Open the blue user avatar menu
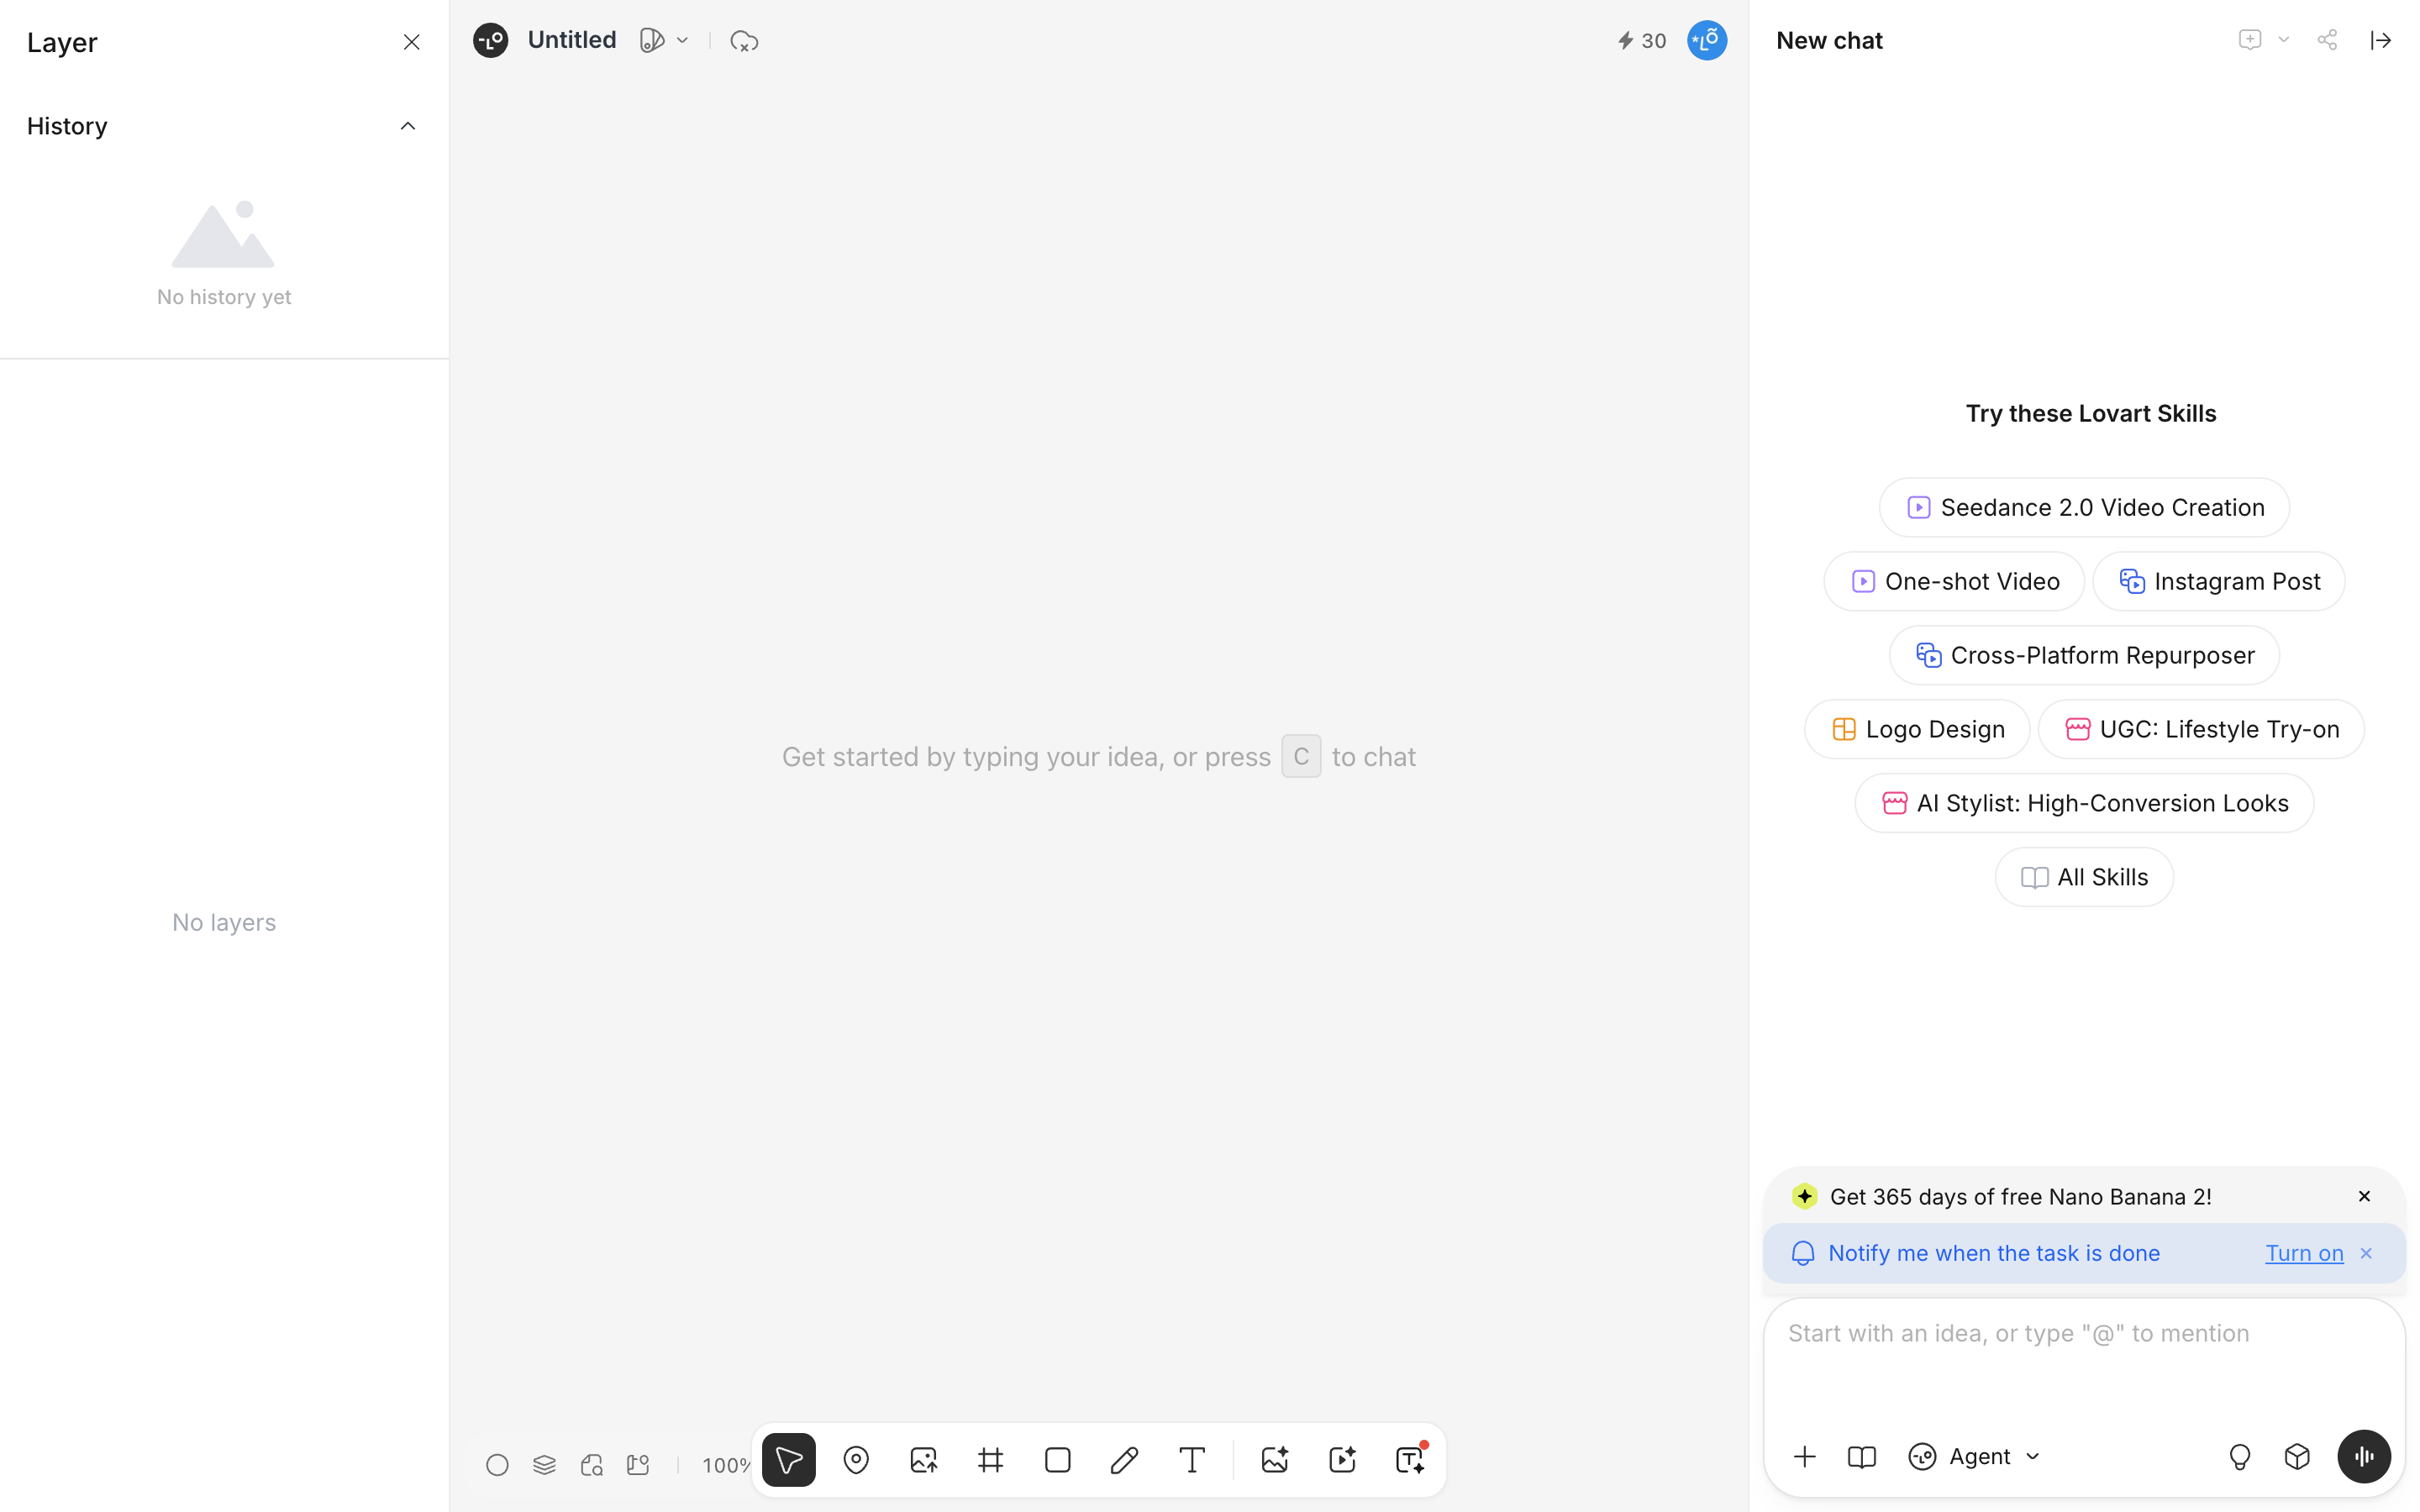 coord(1707,40)
